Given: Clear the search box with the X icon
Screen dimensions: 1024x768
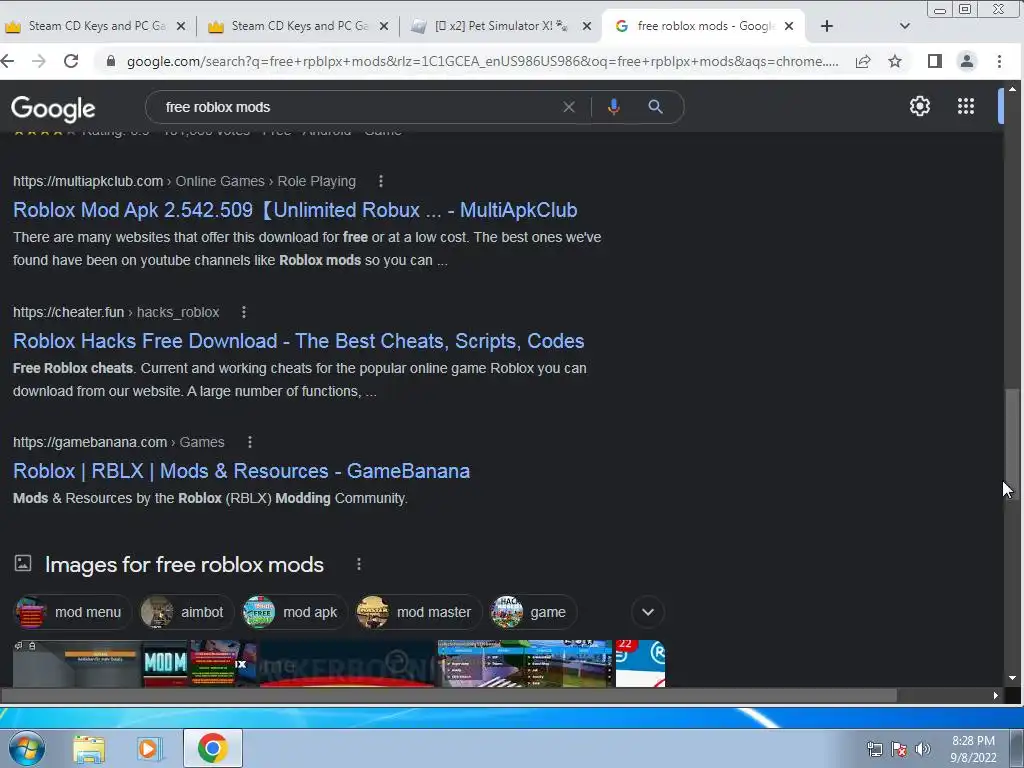Looking at the screenshot, I should (x=569, y=107).
